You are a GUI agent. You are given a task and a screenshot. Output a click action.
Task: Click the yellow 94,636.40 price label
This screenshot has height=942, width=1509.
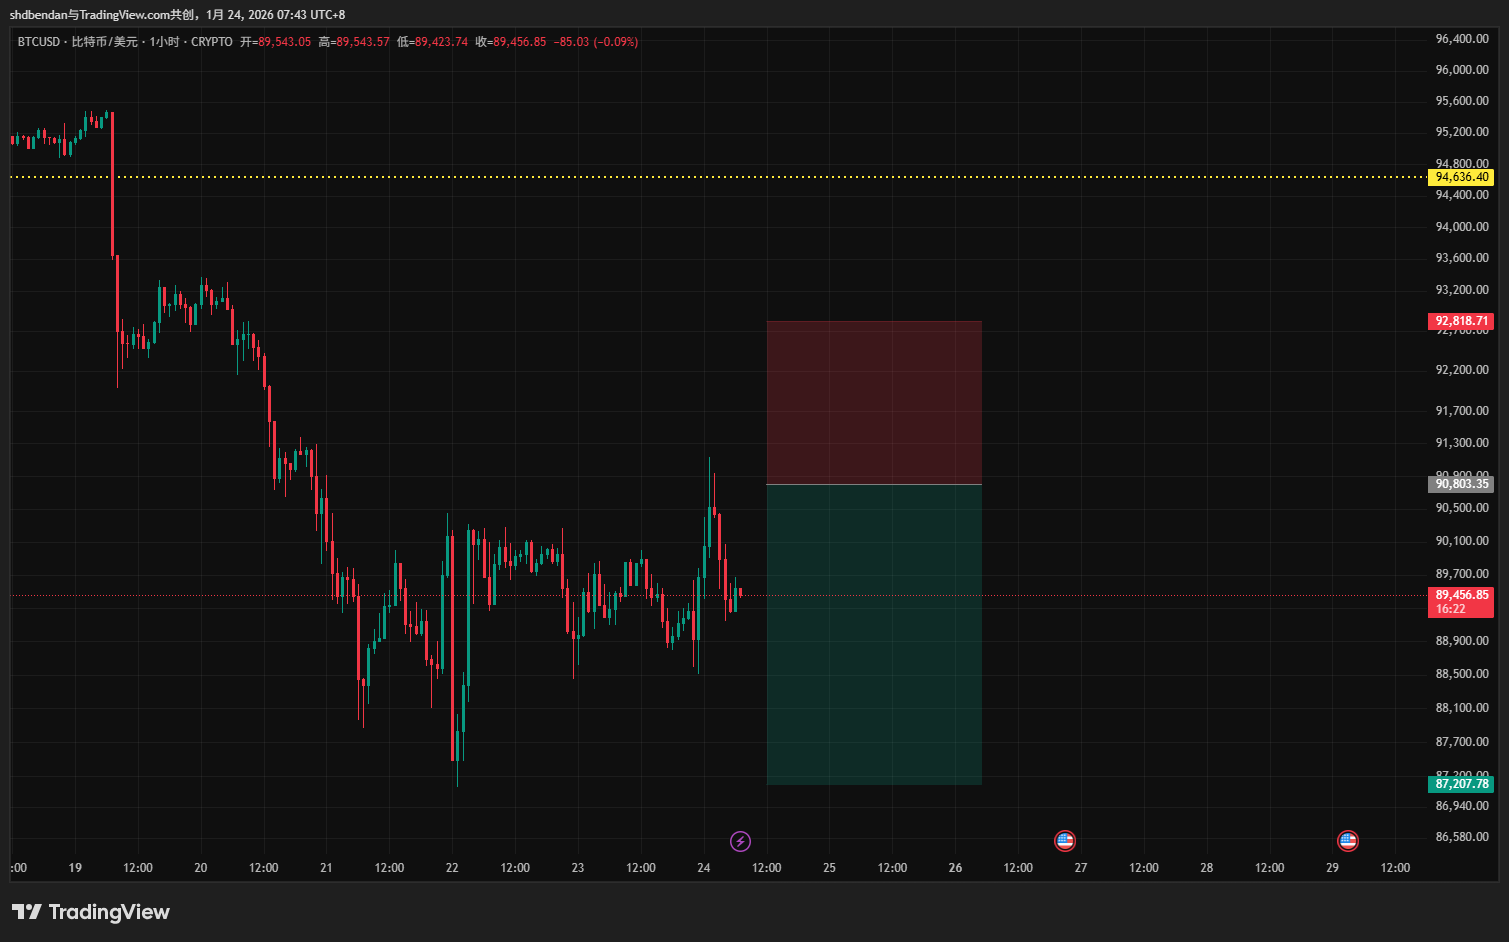(1461, 177)
